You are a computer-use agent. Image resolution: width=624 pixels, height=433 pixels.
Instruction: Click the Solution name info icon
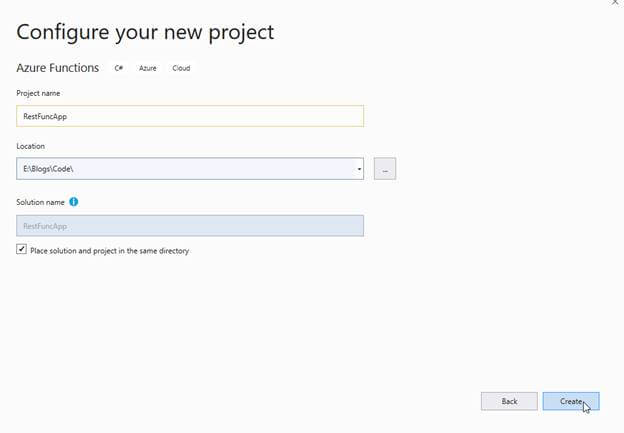74,202
